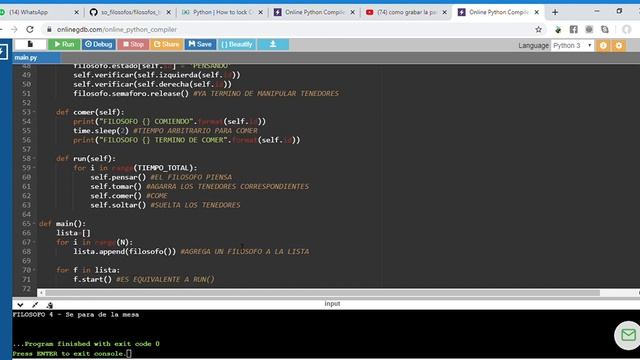Place cursor on self.tomar() at line 61

[x=116, y=187]
